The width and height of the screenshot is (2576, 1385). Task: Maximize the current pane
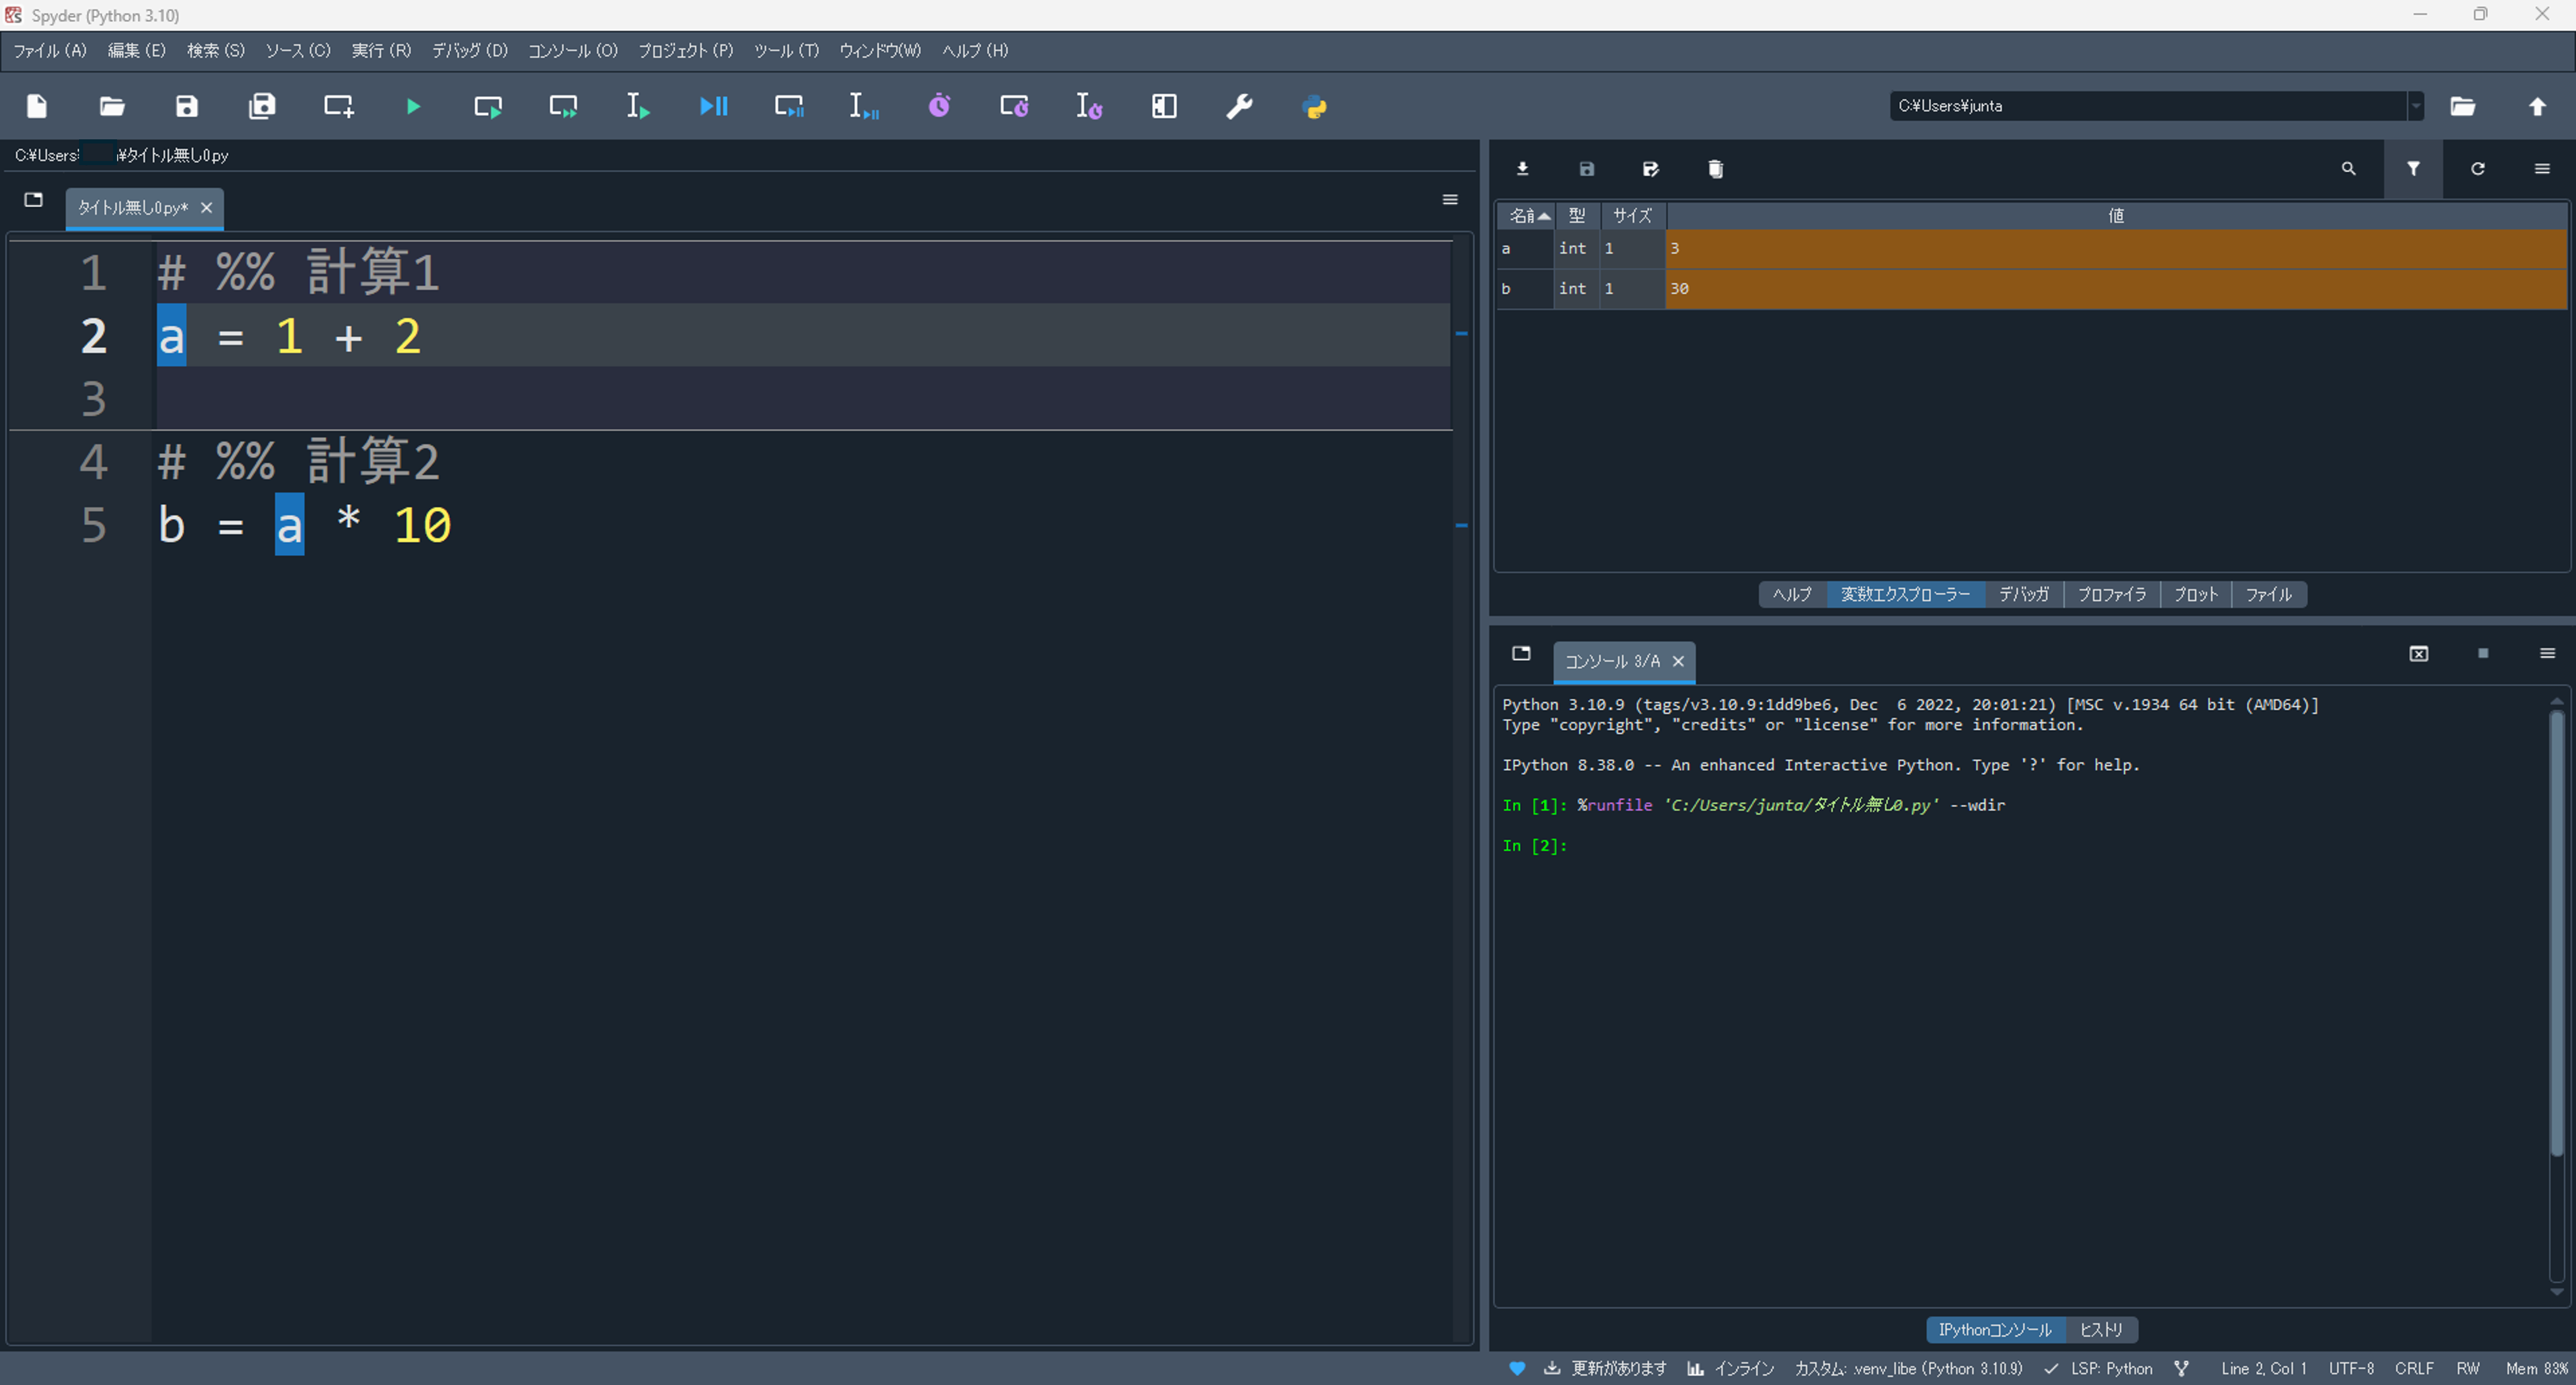click(x=1164, y=106)
